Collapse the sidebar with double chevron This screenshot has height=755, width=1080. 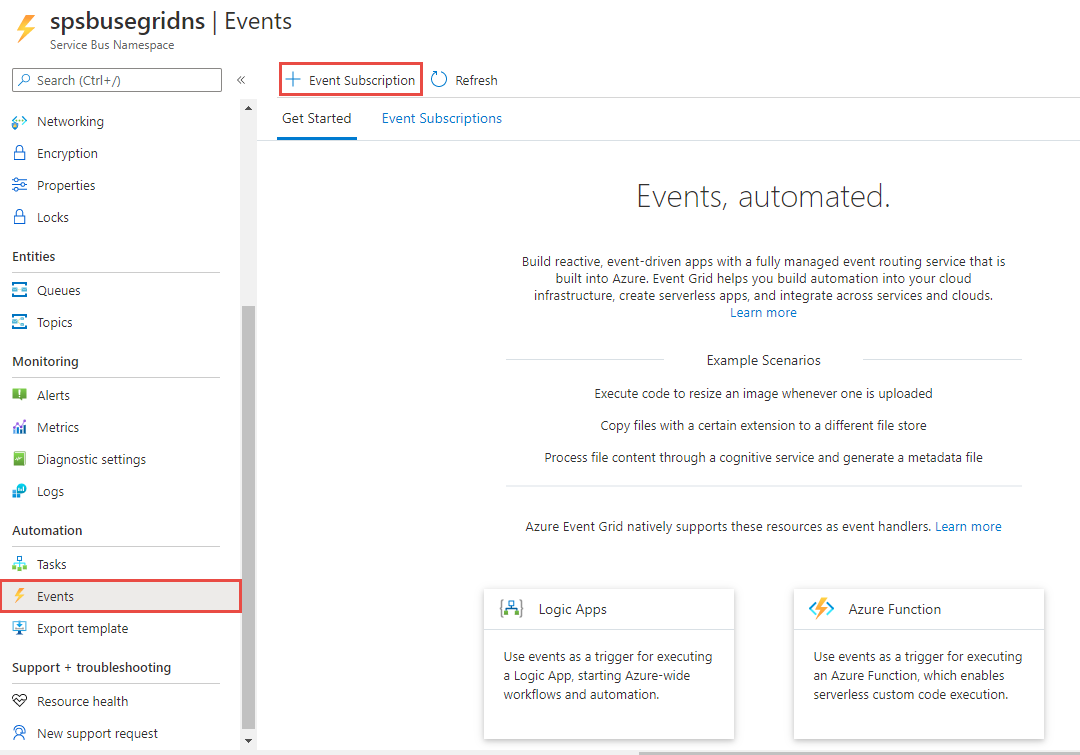click(x=241, y=80)
